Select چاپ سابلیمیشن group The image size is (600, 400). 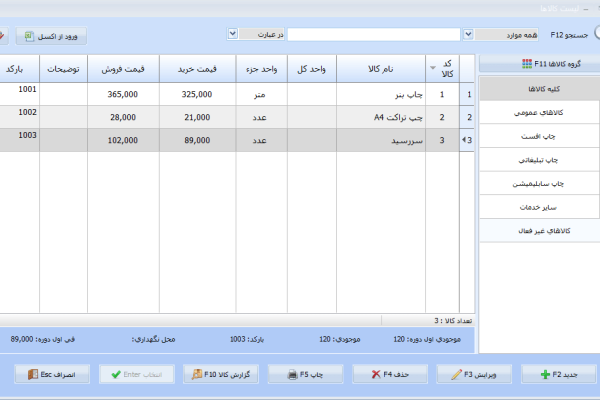[540, 184]
